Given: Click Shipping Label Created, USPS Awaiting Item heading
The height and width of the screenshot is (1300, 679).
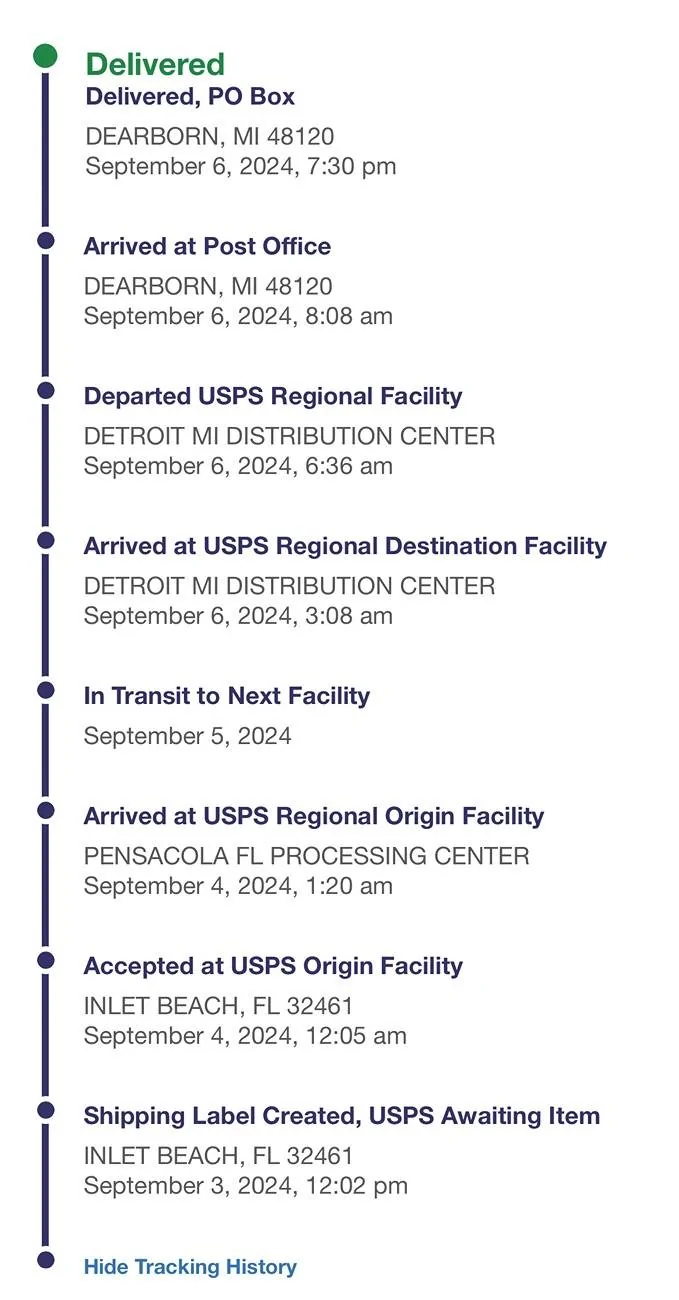Looking at the screenshot, I should tap(342, 1116).
